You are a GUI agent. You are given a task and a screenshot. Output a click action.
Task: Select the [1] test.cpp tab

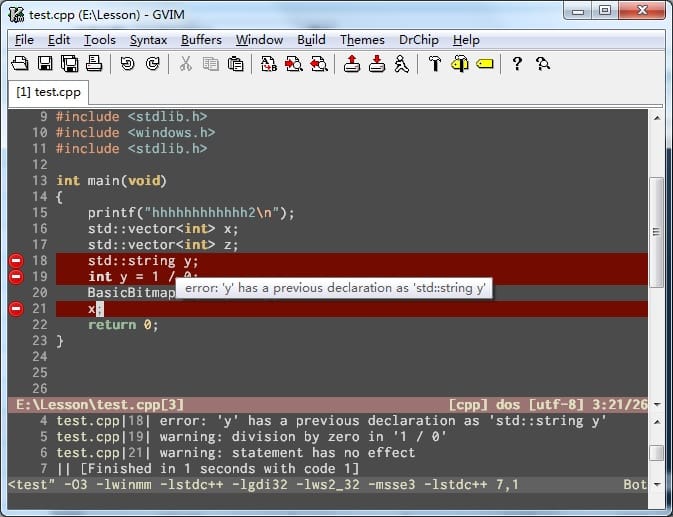click(48, 92)
